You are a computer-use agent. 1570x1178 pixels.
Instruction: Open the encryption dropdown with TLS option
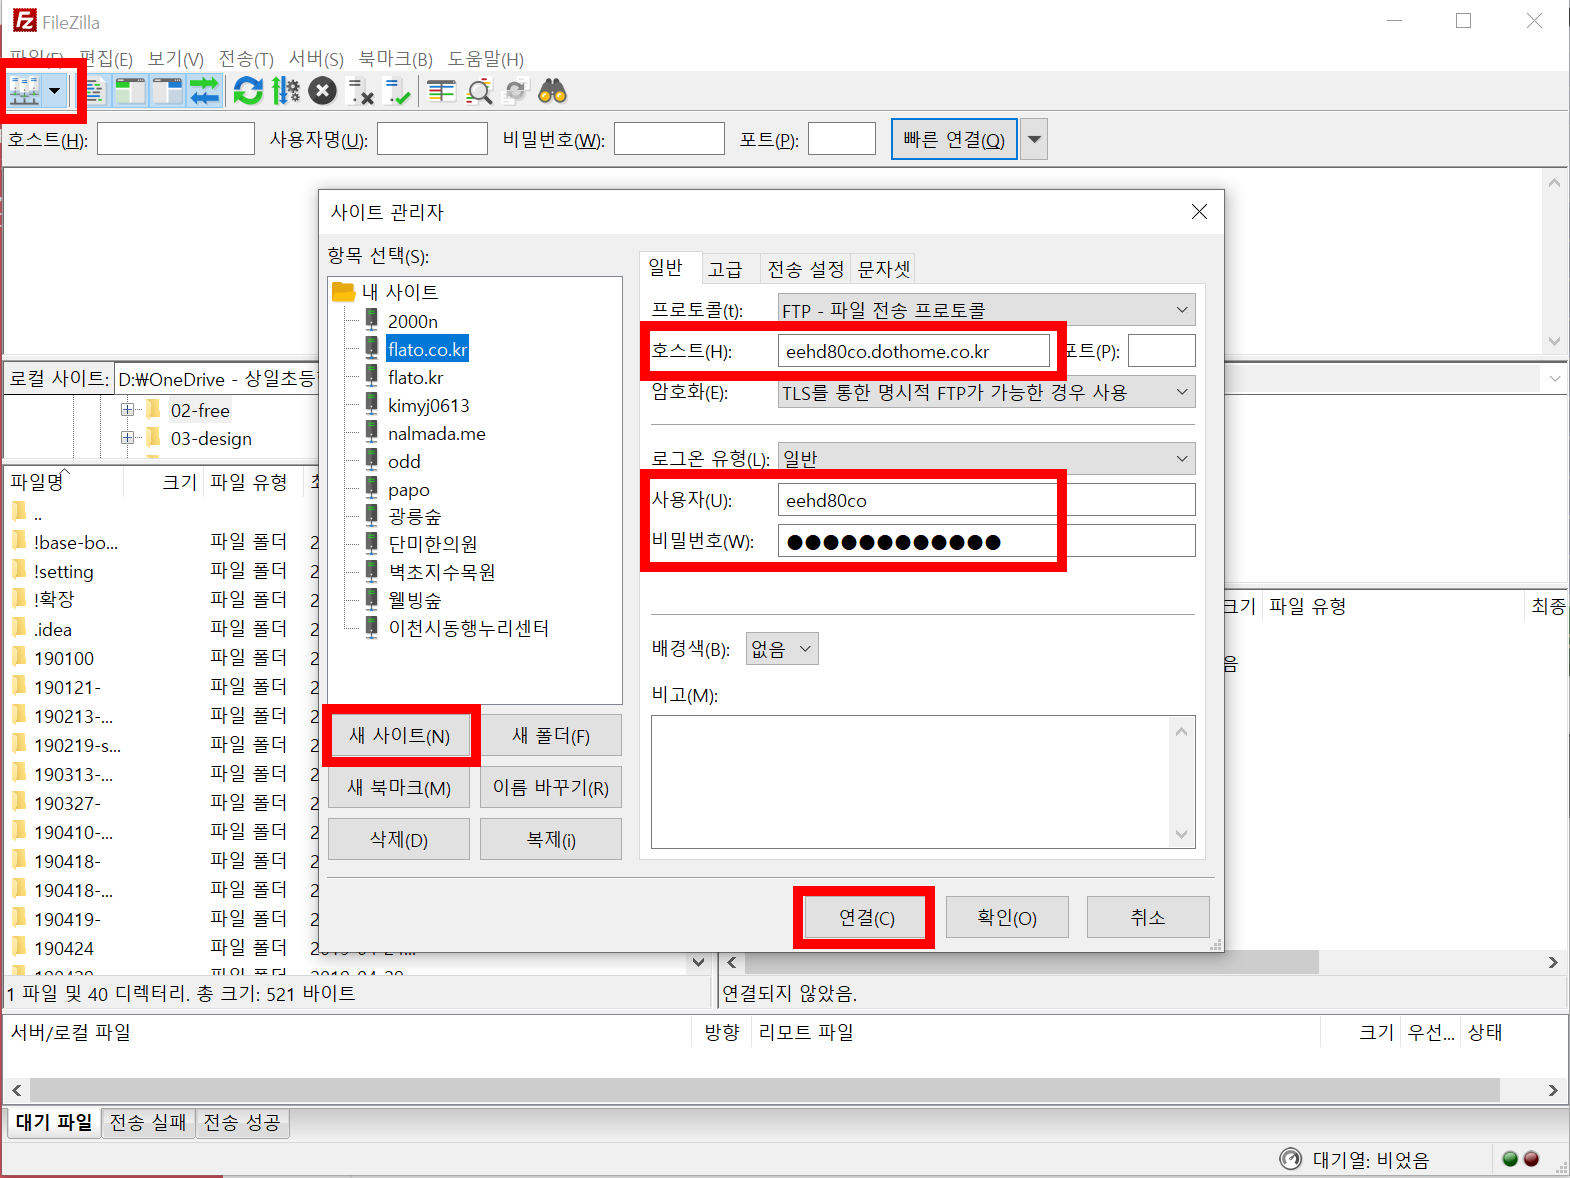(x=986, y=392)
